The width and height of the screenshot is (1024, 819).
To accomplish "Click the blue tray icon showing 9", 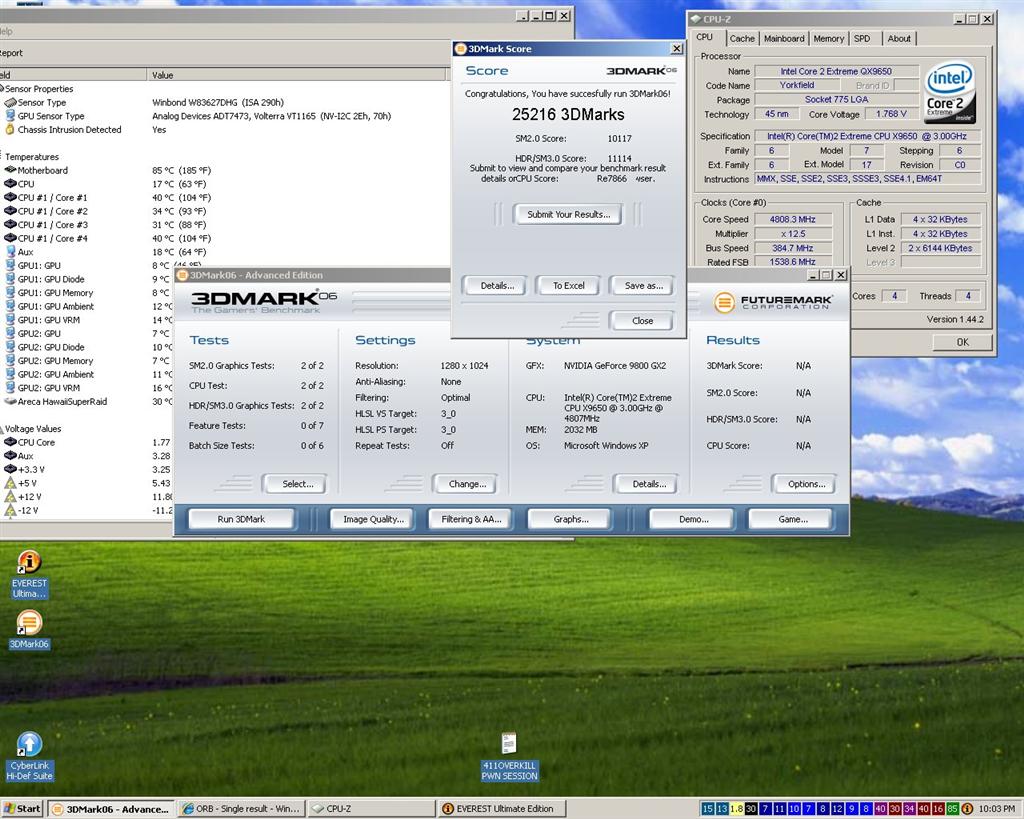I will click(852, 809).
